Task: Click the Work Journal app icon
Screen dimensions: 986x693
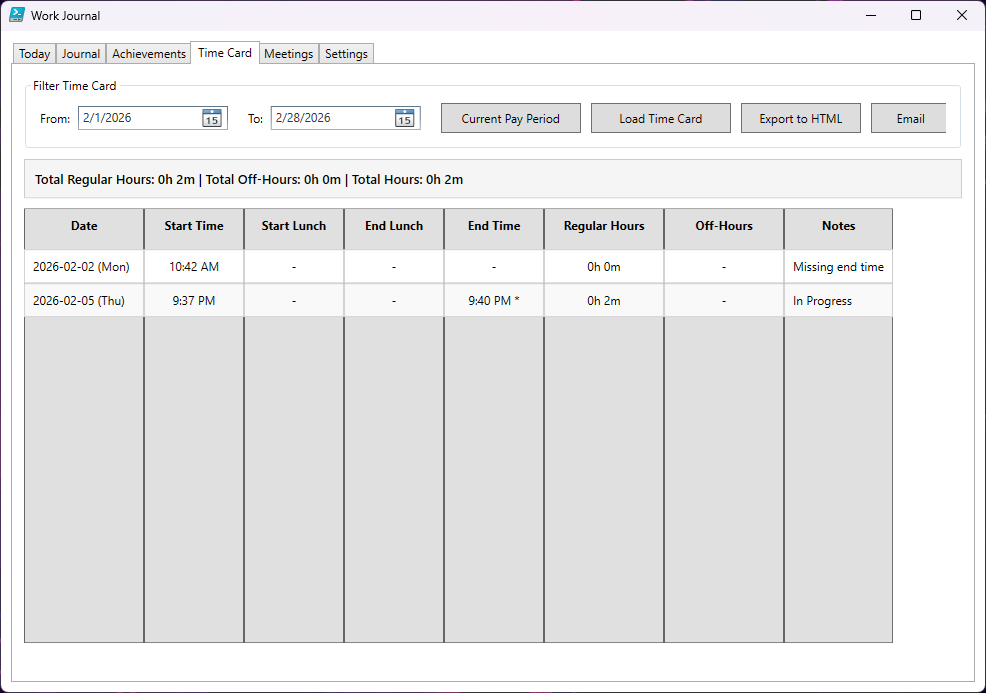Action: 17,15
